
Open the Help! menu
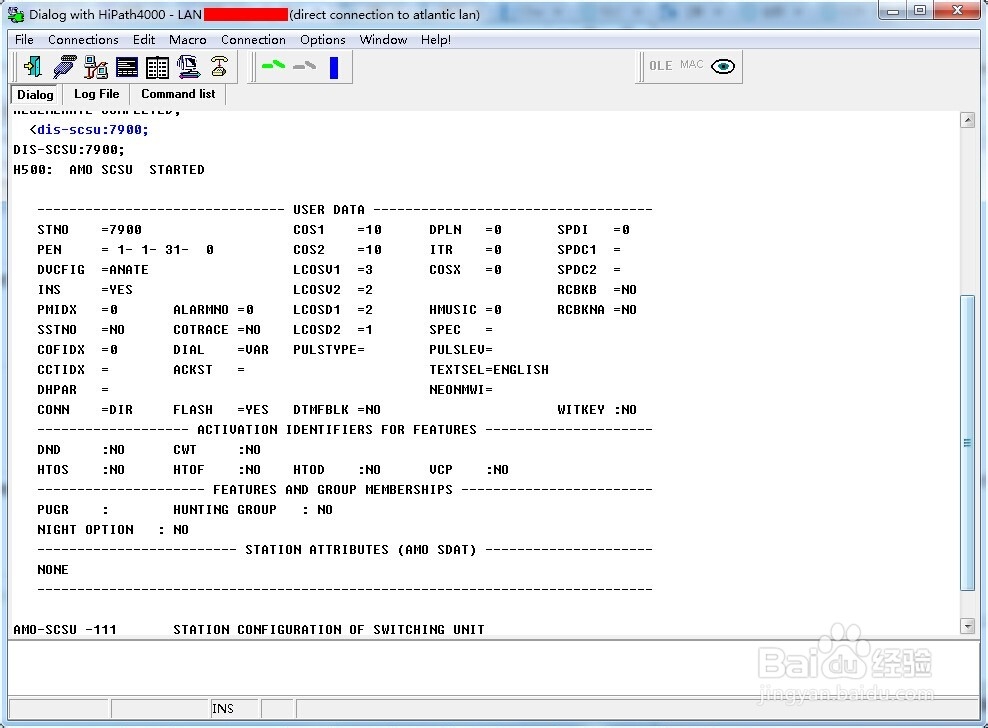coord(435,40)
